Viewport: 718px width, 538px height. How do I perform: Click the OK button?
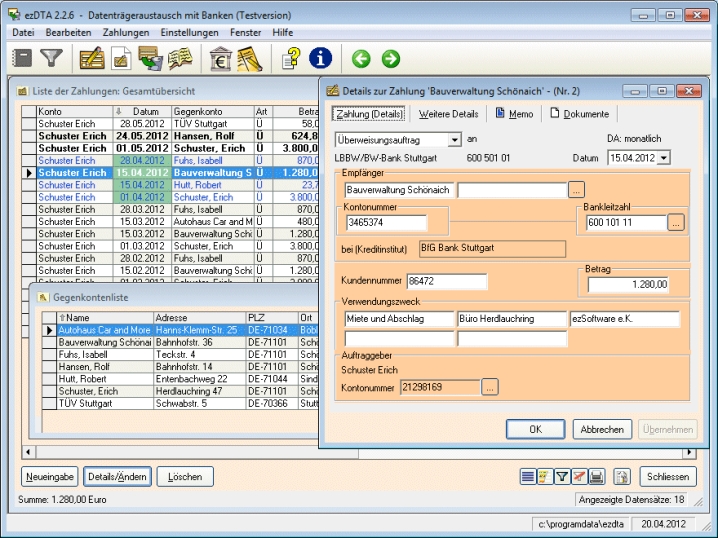(x=535, y=429)
